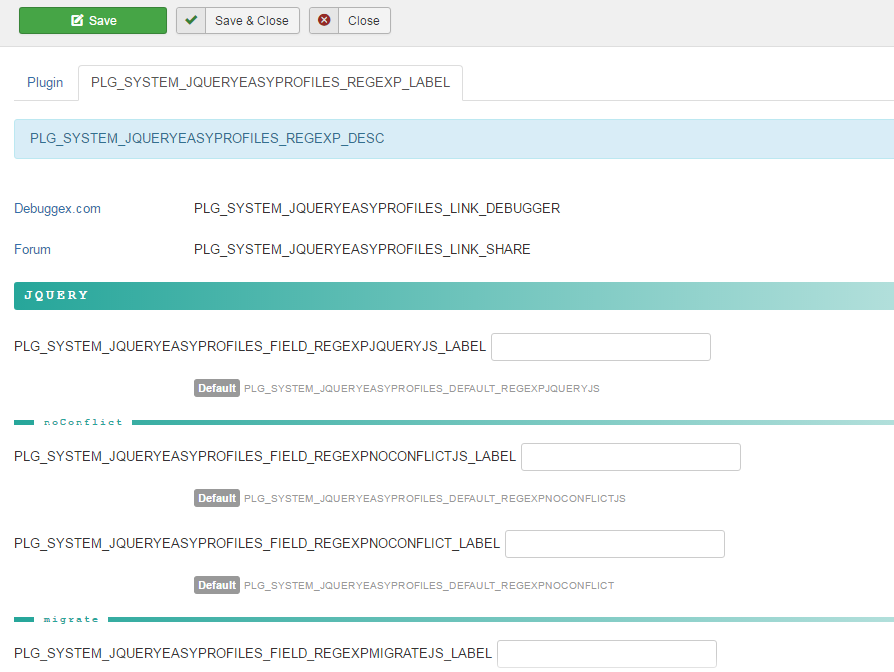Open the Debuggex.com link
The width and height of the screenshot is (894, 672).
click(x=57, y=209)
